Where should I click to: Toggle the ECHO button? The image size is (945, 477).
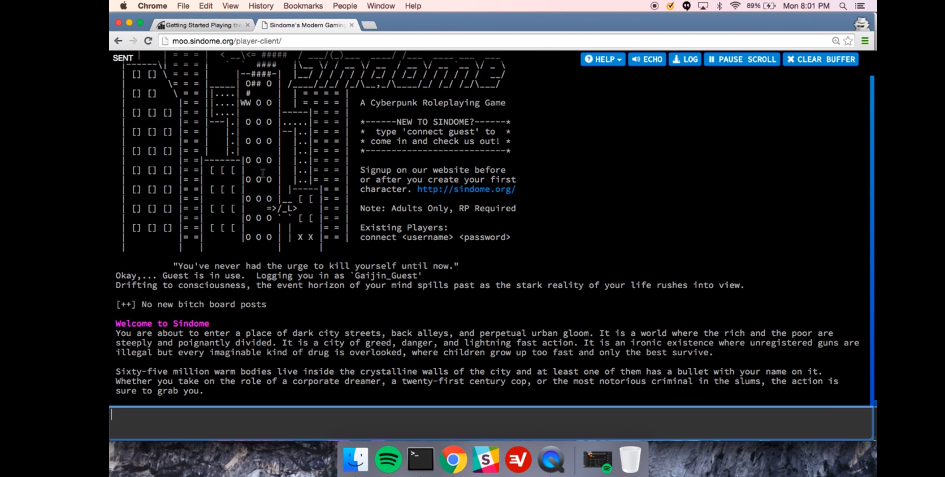tap(647, 59)
